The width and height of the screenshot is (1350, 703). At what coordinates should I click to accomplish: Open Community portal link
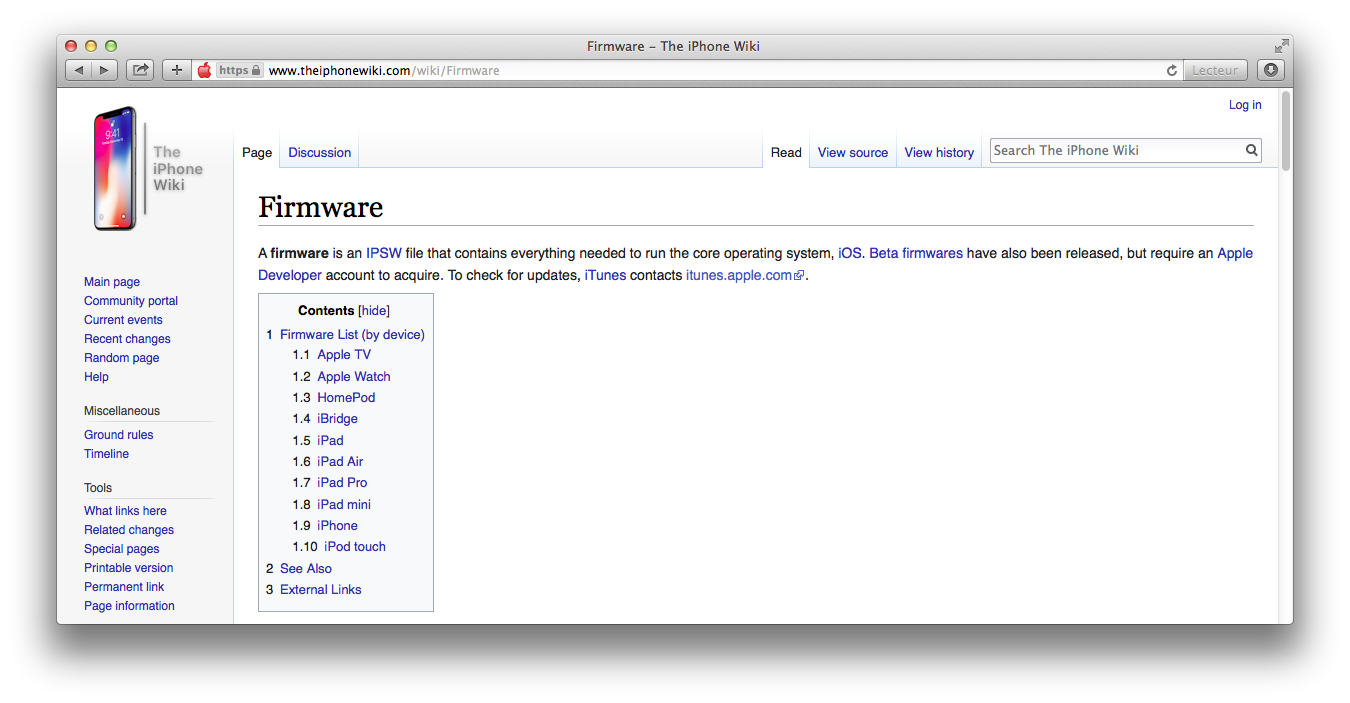(131, 301)
